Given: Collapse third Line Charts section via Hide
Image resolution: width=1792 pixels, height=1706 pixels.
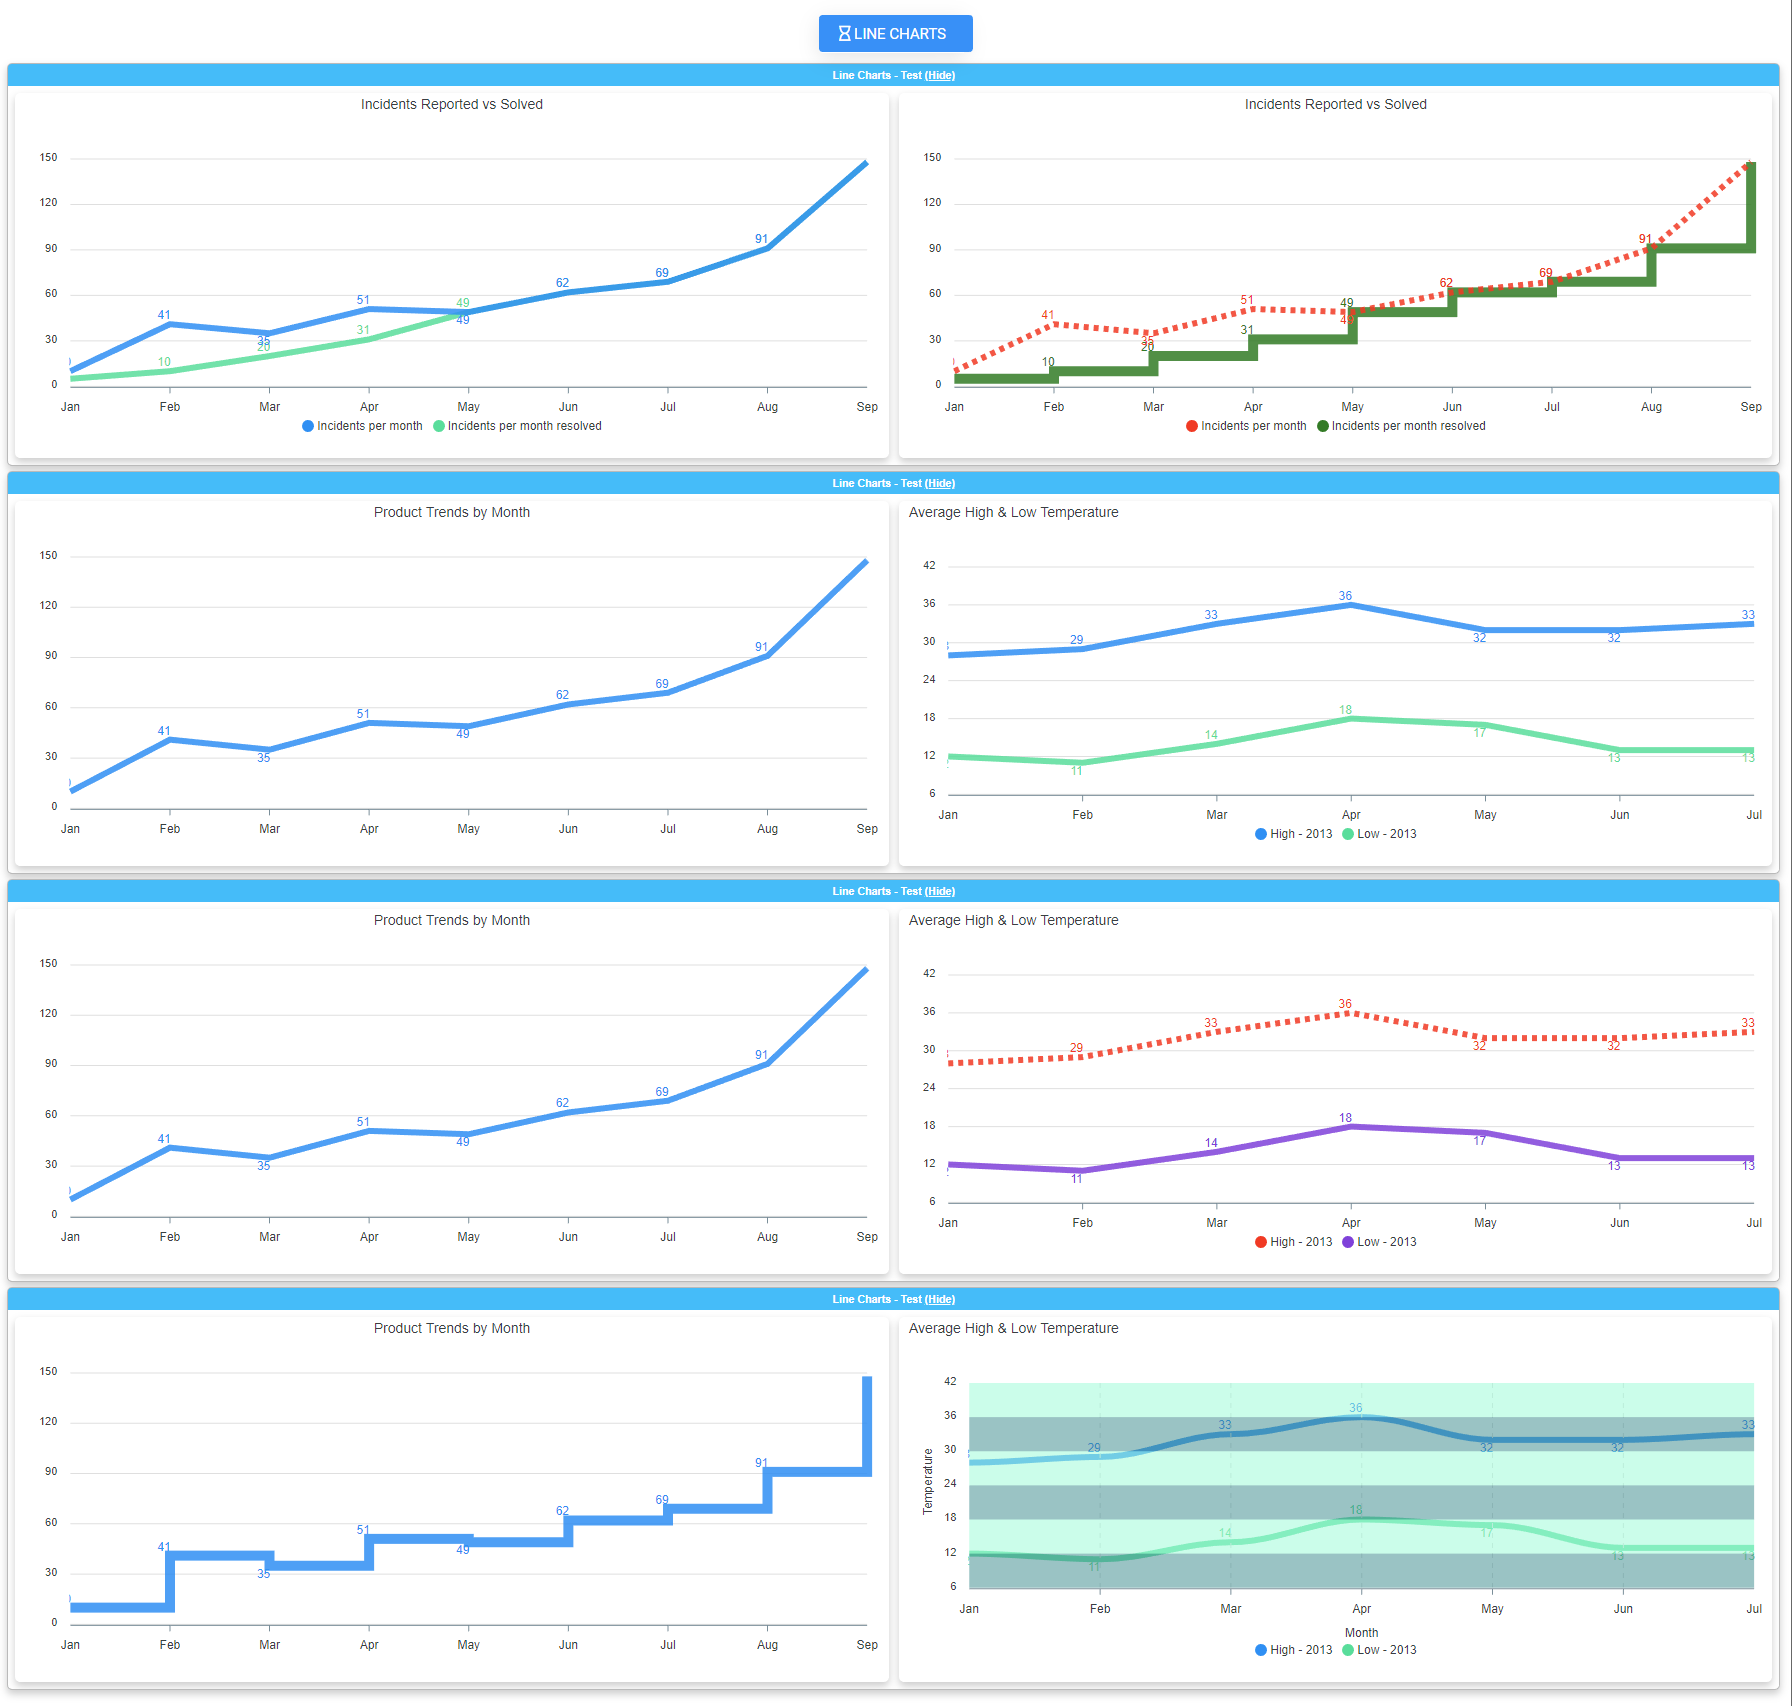Looking at the screenshot, I should click(x=939, y=892).
